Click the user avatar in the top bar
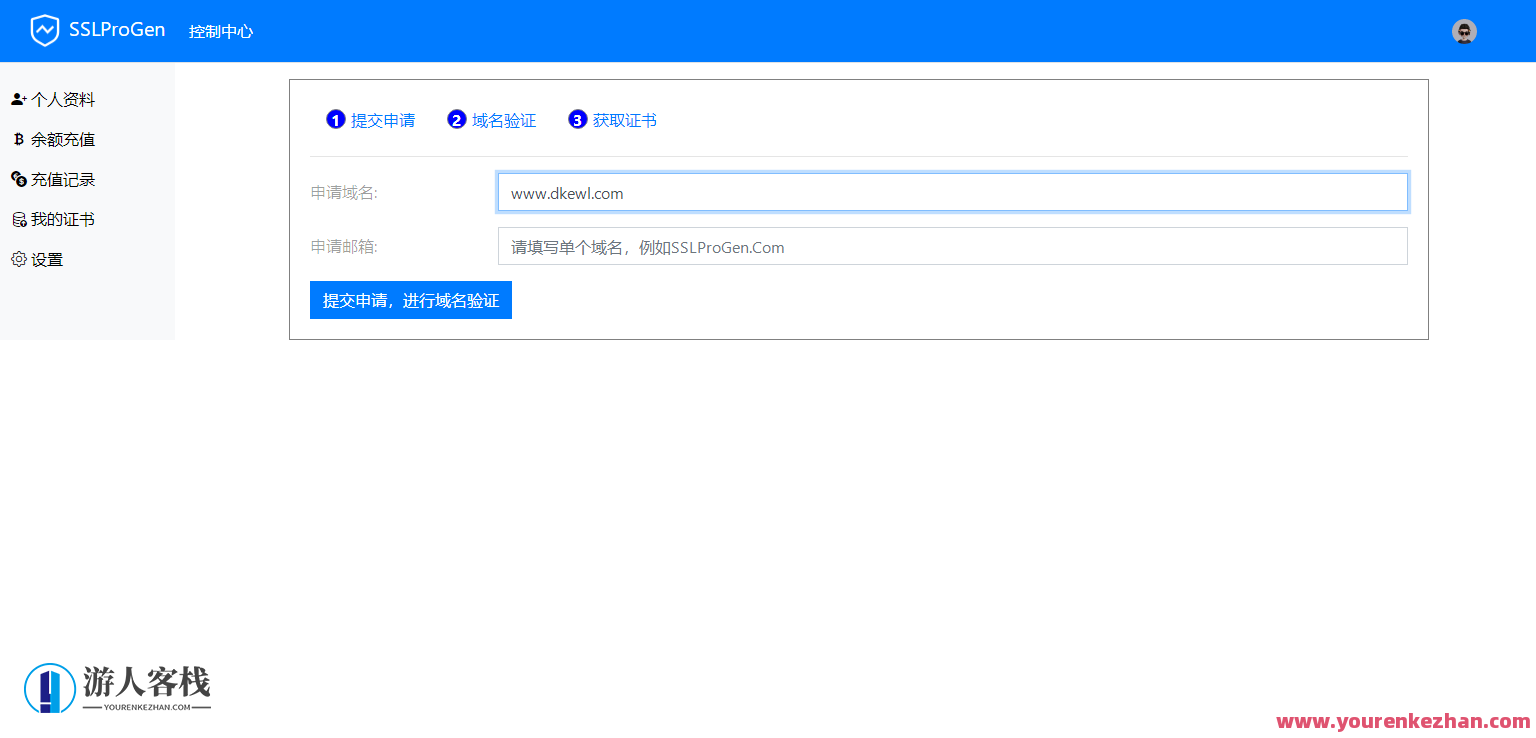Screen dimensions: 1536x738 (1464, 31)
